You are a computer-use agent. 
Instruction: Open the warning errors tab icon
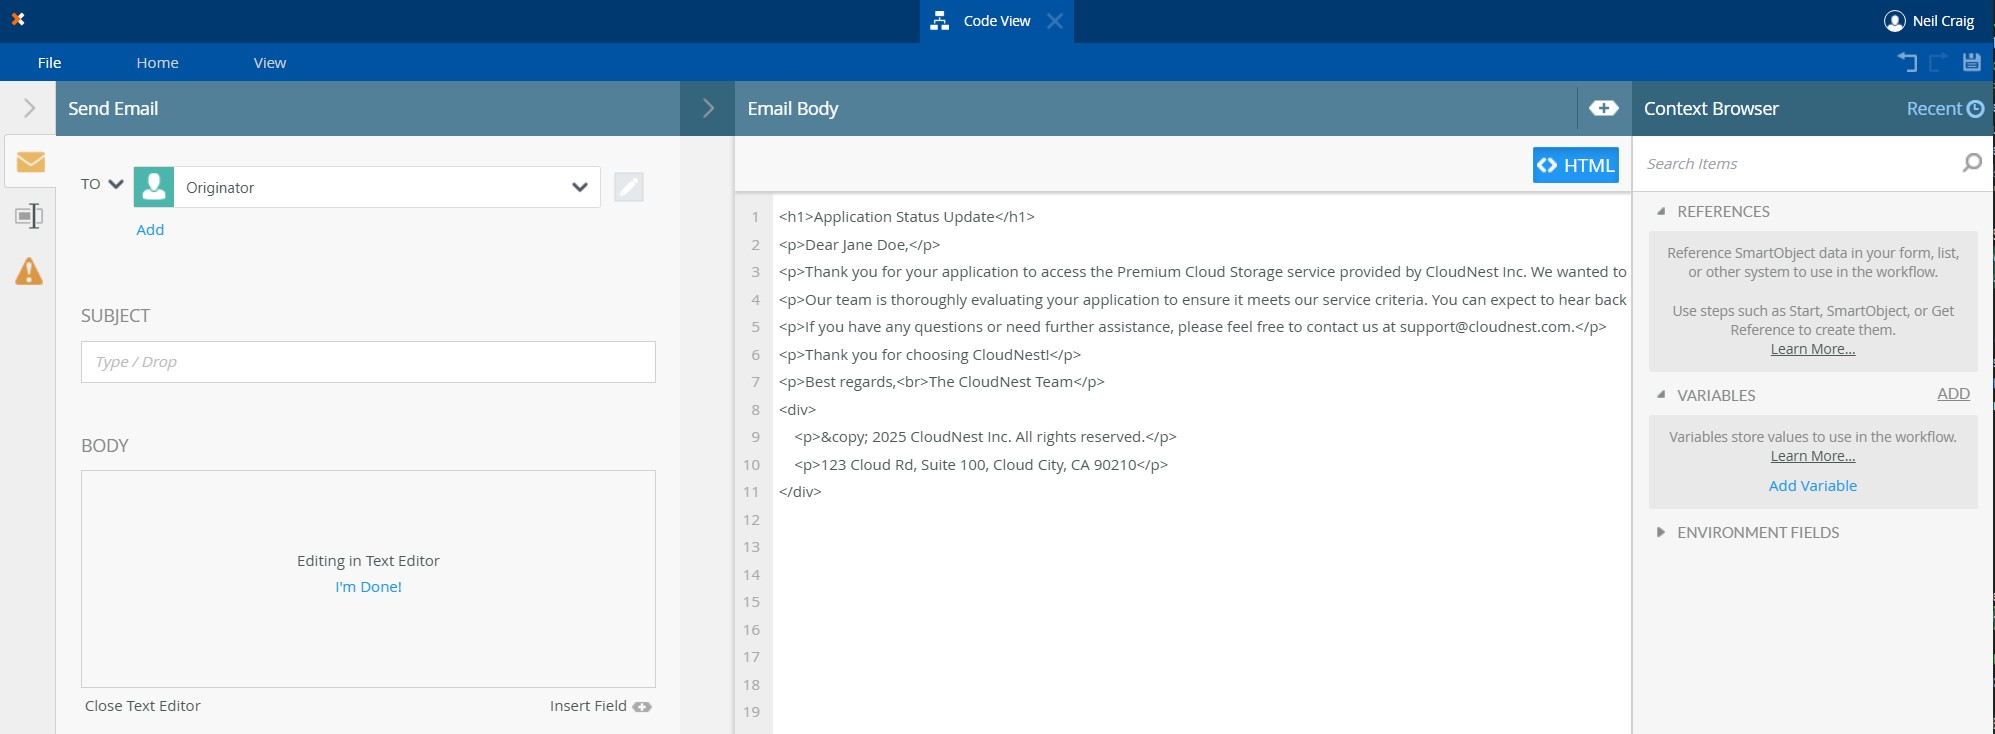[29, 271]
